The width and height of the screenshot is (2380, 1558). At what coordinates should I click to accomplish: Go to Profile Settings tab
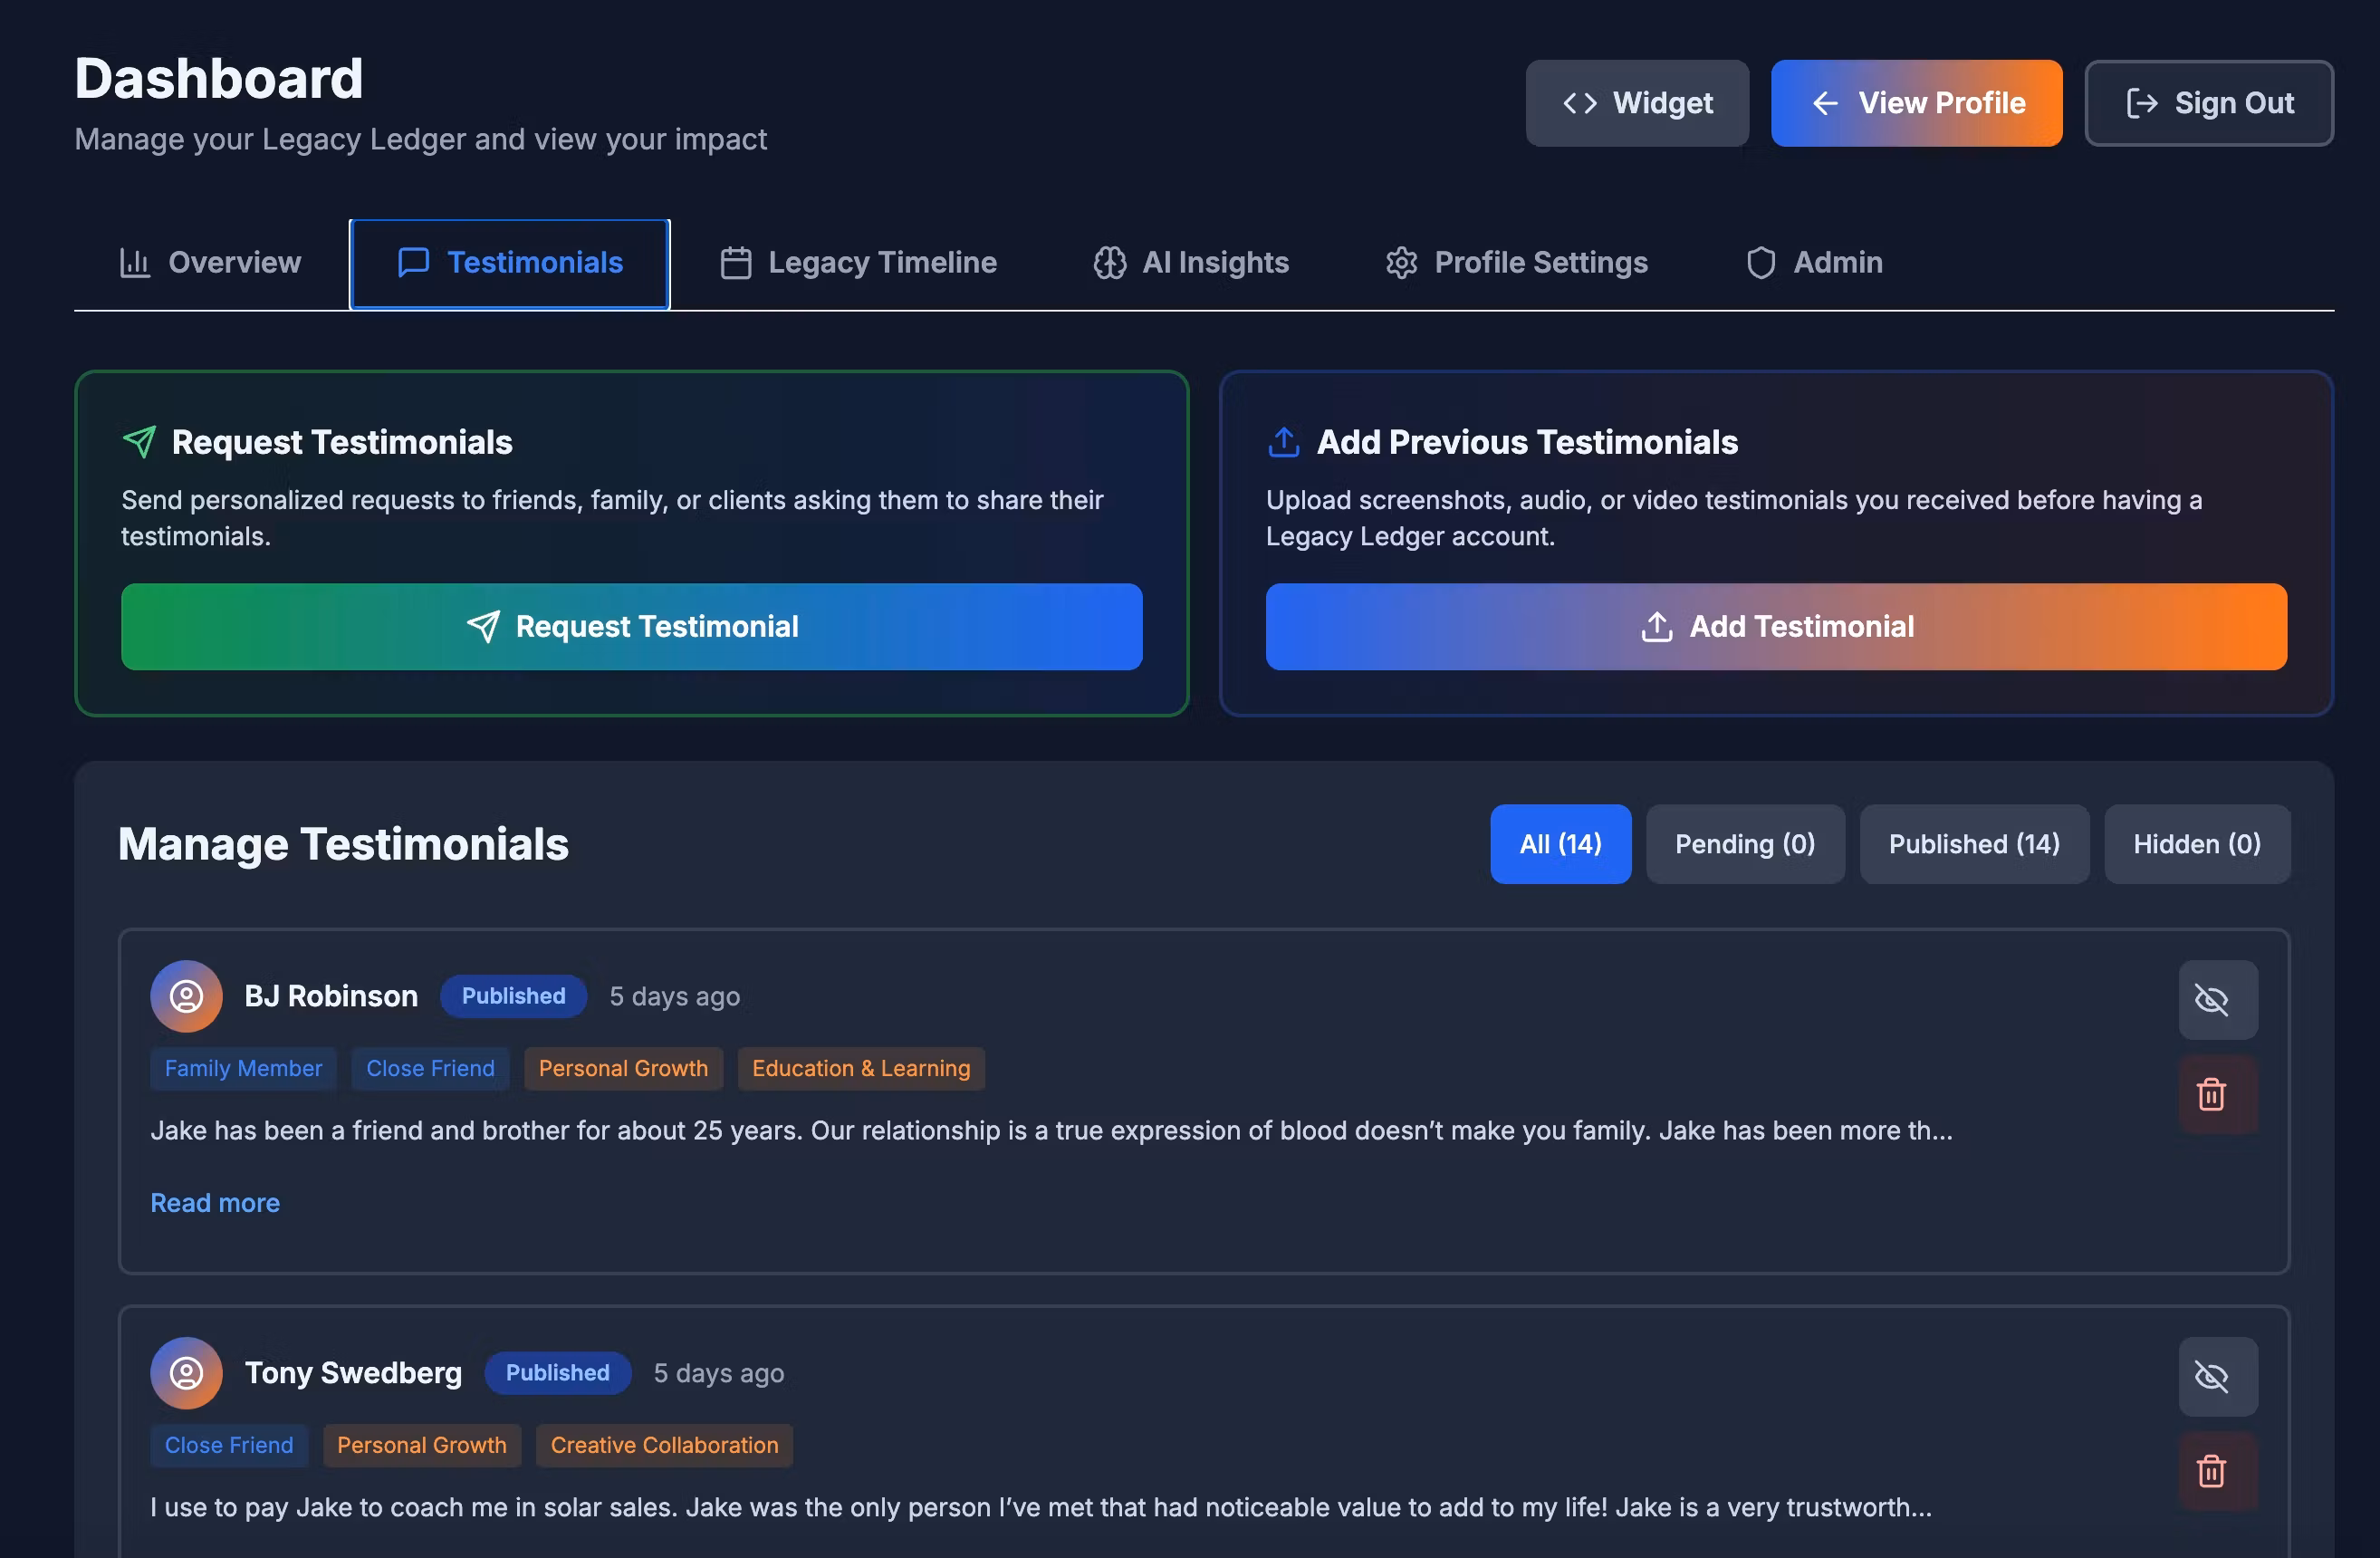[1516, 263]
